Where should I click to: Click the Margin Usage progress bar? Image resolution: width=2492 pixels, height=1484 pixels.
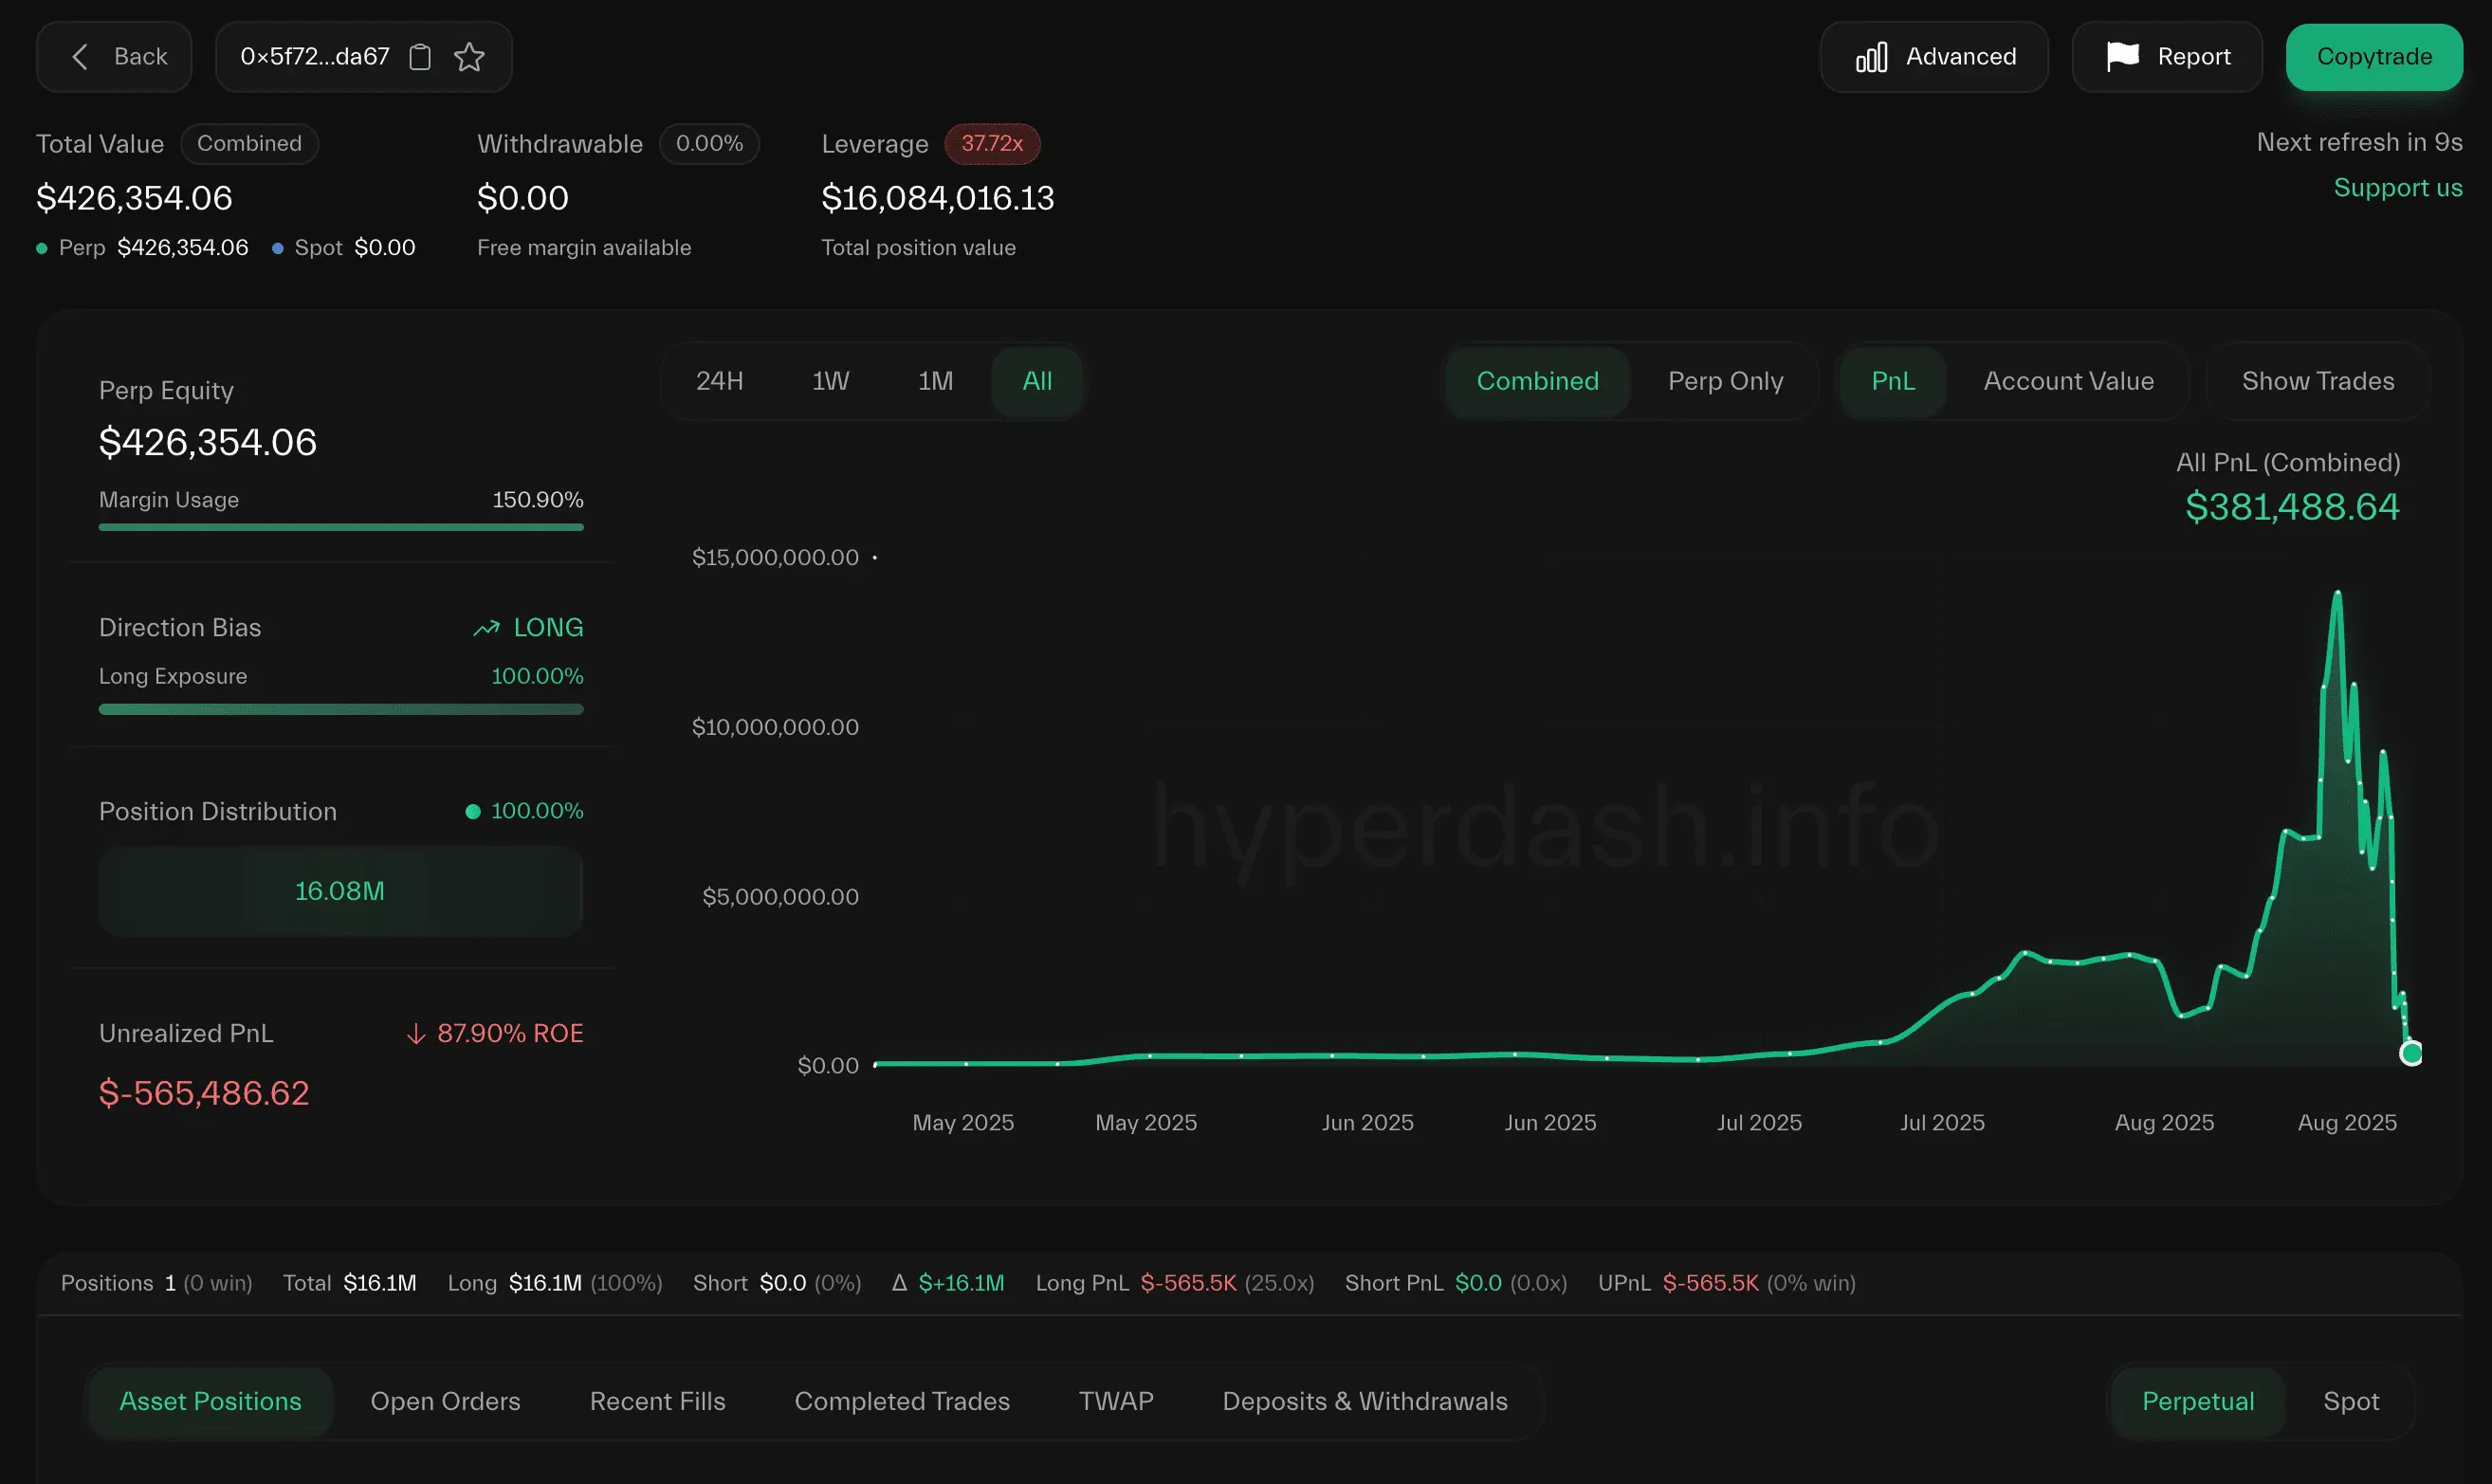click(x=341, y=527)
